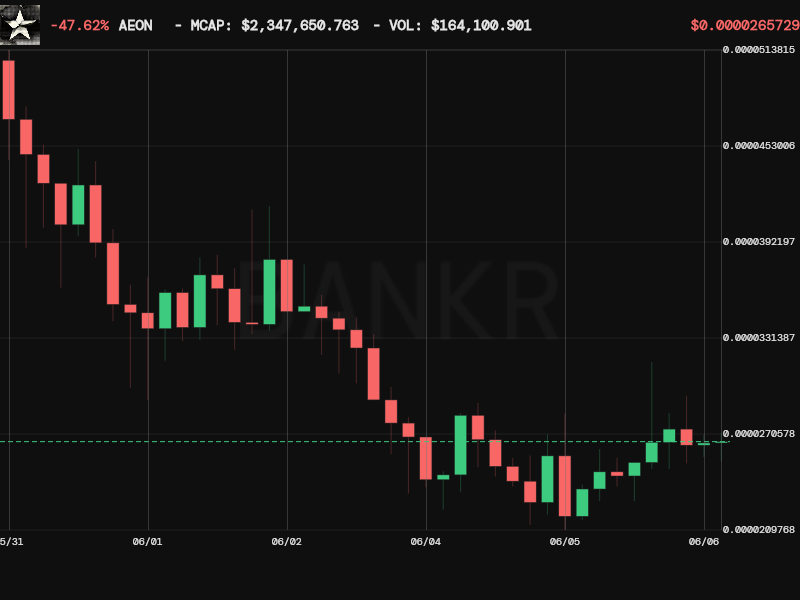Click the 0.0000270578 price axis label

point(759,434)
